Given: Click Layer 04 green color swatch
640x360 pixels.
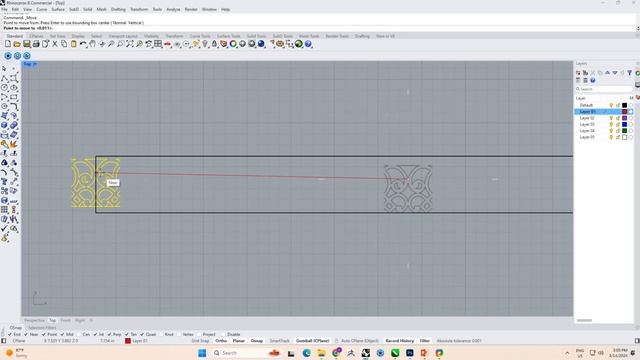Looking at the screenshot, I should (x=624, y=131).
